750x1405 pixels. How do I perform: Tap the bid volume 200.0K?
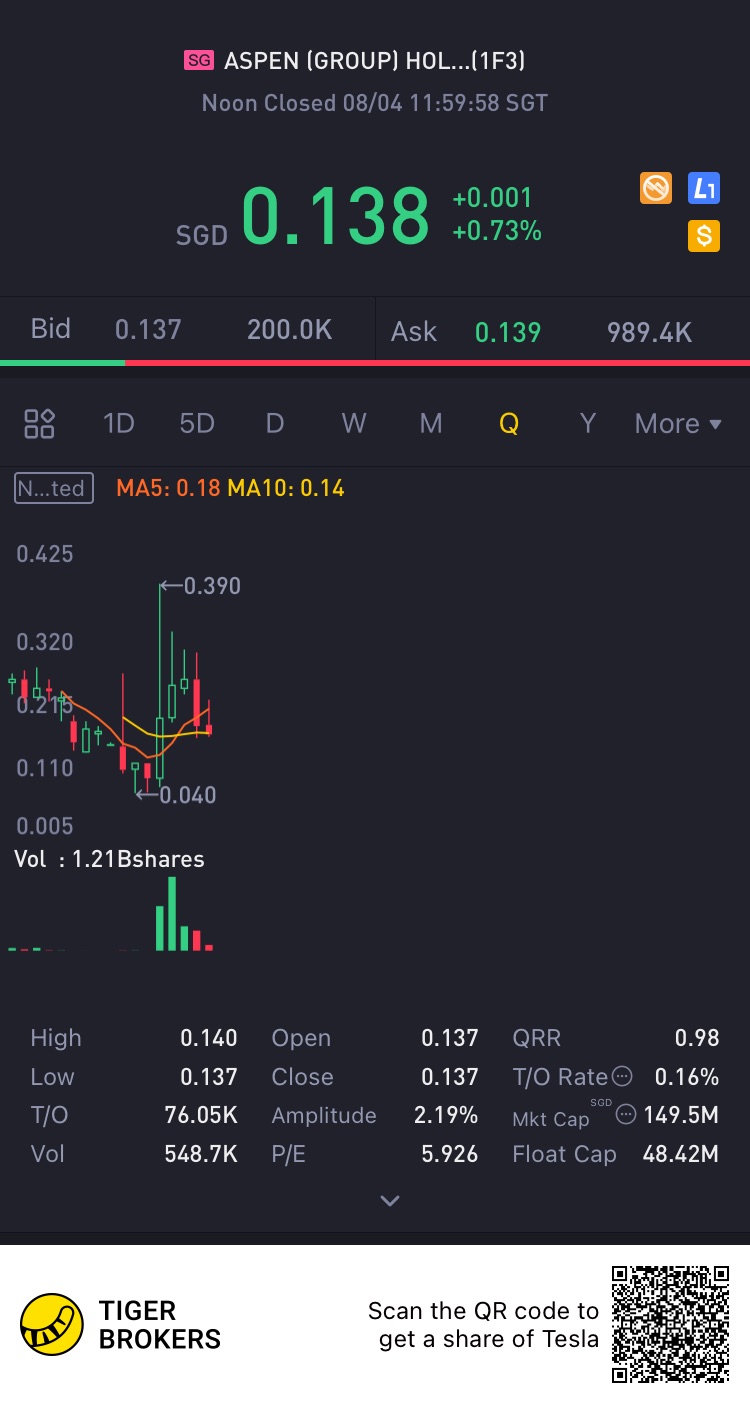pyautogui.click(x=290, y=330)
